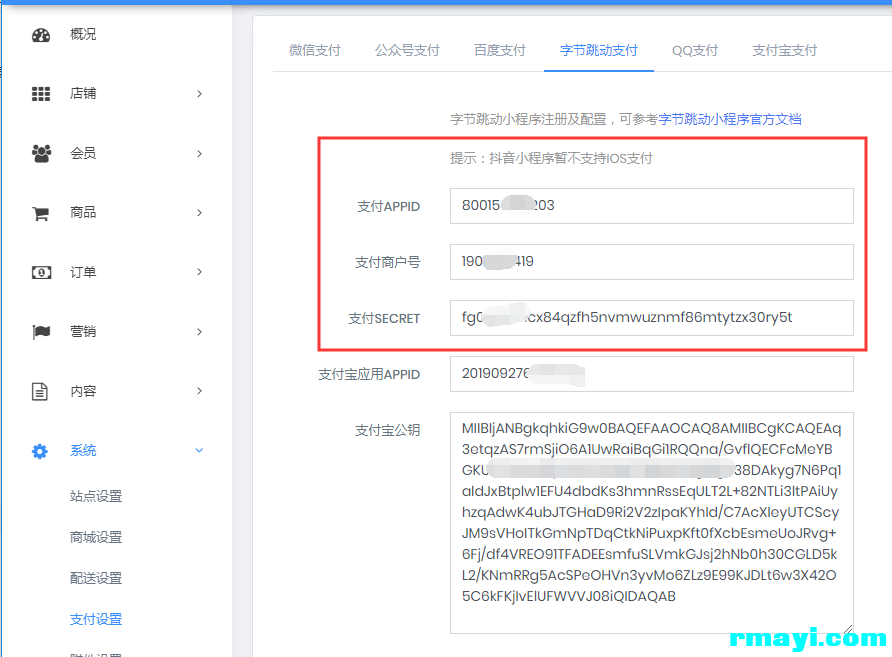Click the gear icon beside 系统
892x657 pixels.
tap(40, 451)
